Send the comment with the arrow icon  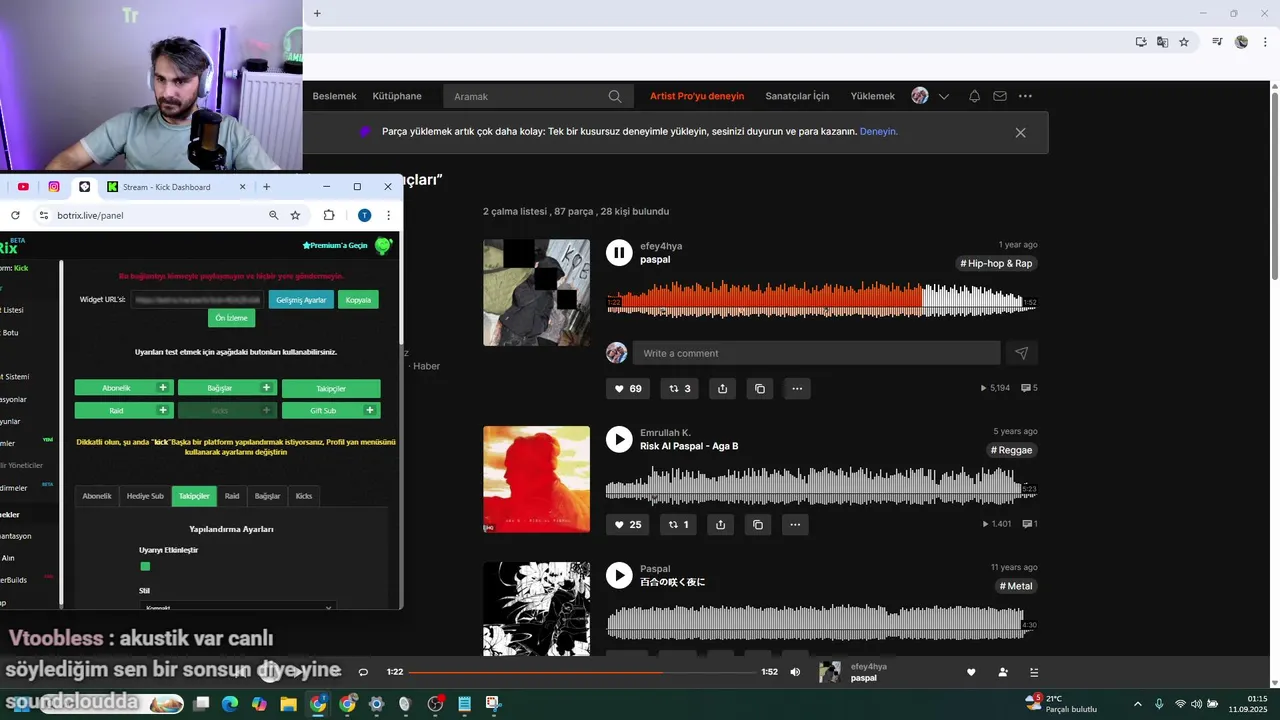coord(1021,353)
